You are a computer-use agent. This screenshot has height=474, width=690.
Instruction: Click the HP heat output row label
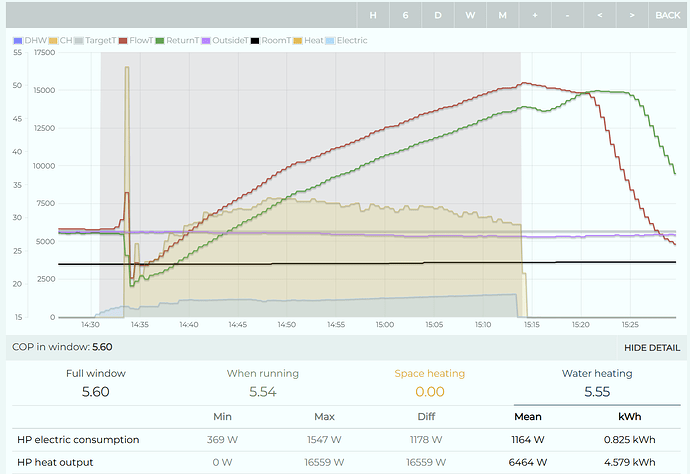(x=55, y=463)
